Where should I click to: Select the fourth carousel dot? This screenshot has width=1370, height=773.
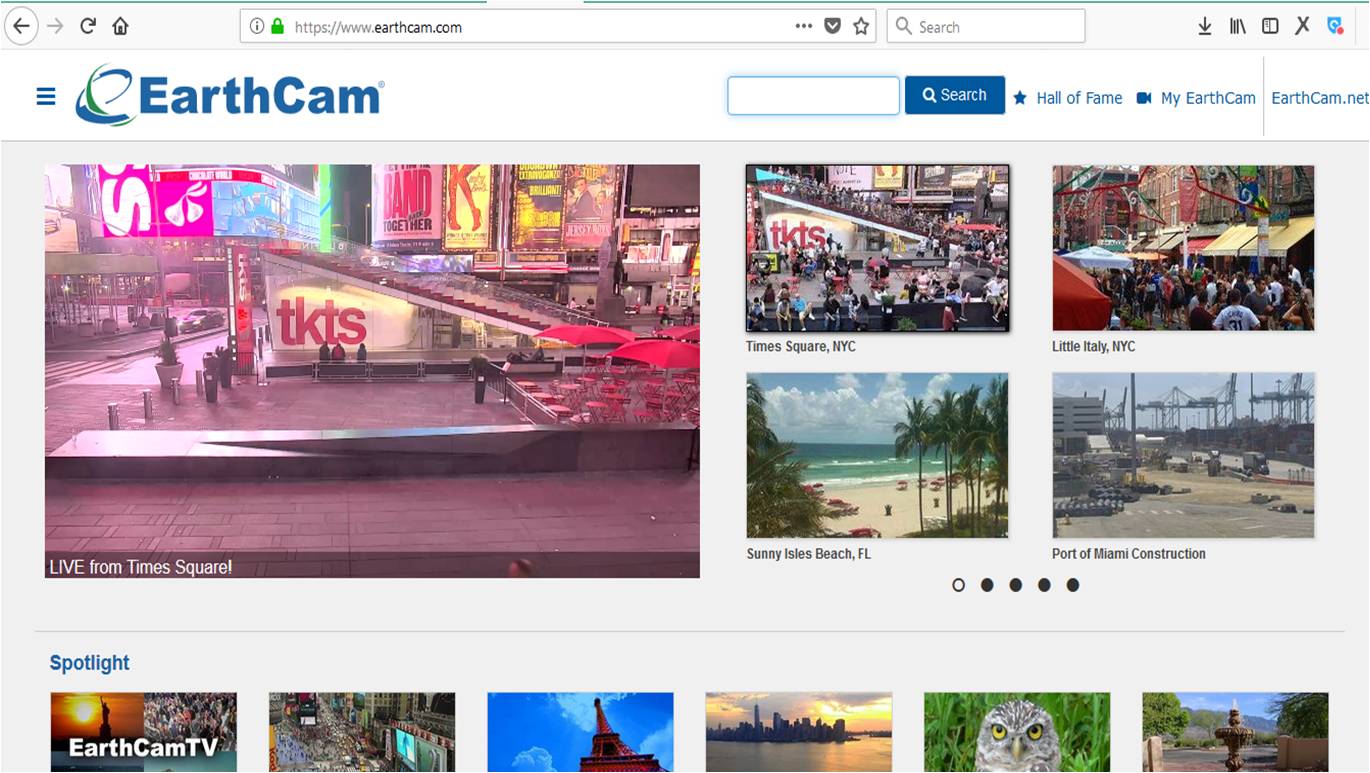click(1044, 585)
